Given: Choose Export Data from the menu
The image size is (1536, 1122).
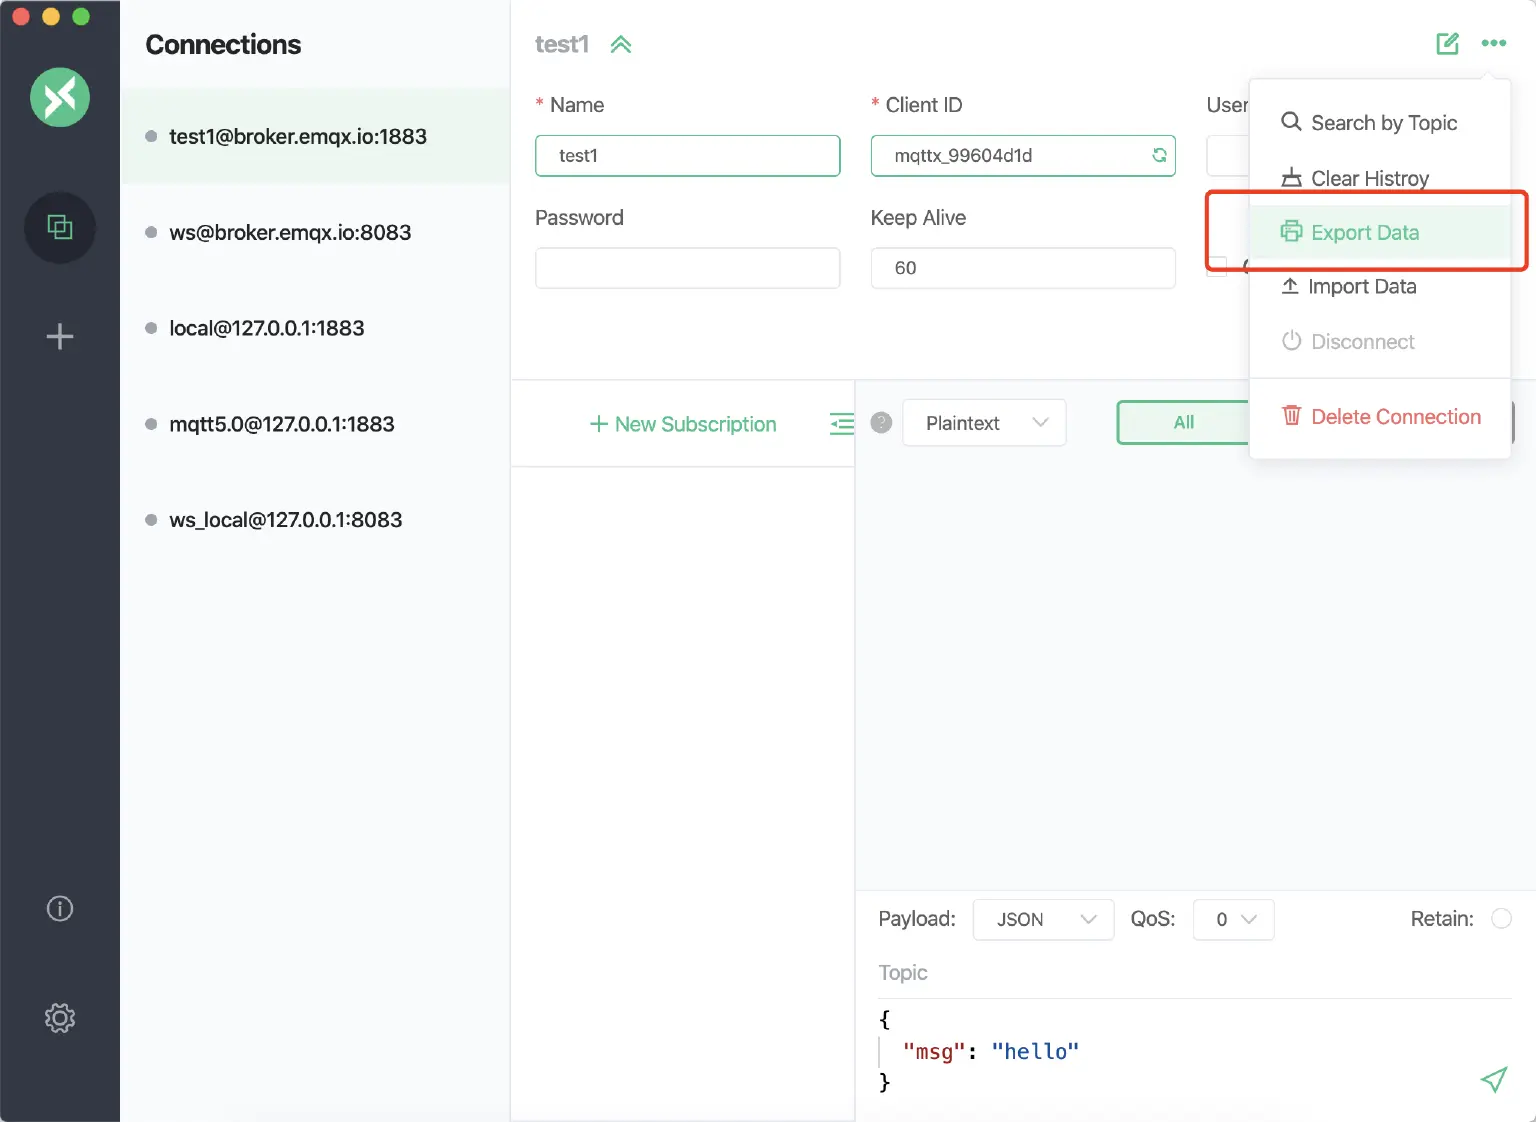Looking at the screenshot, I should pyautogui.click(x=1364, y=232).
